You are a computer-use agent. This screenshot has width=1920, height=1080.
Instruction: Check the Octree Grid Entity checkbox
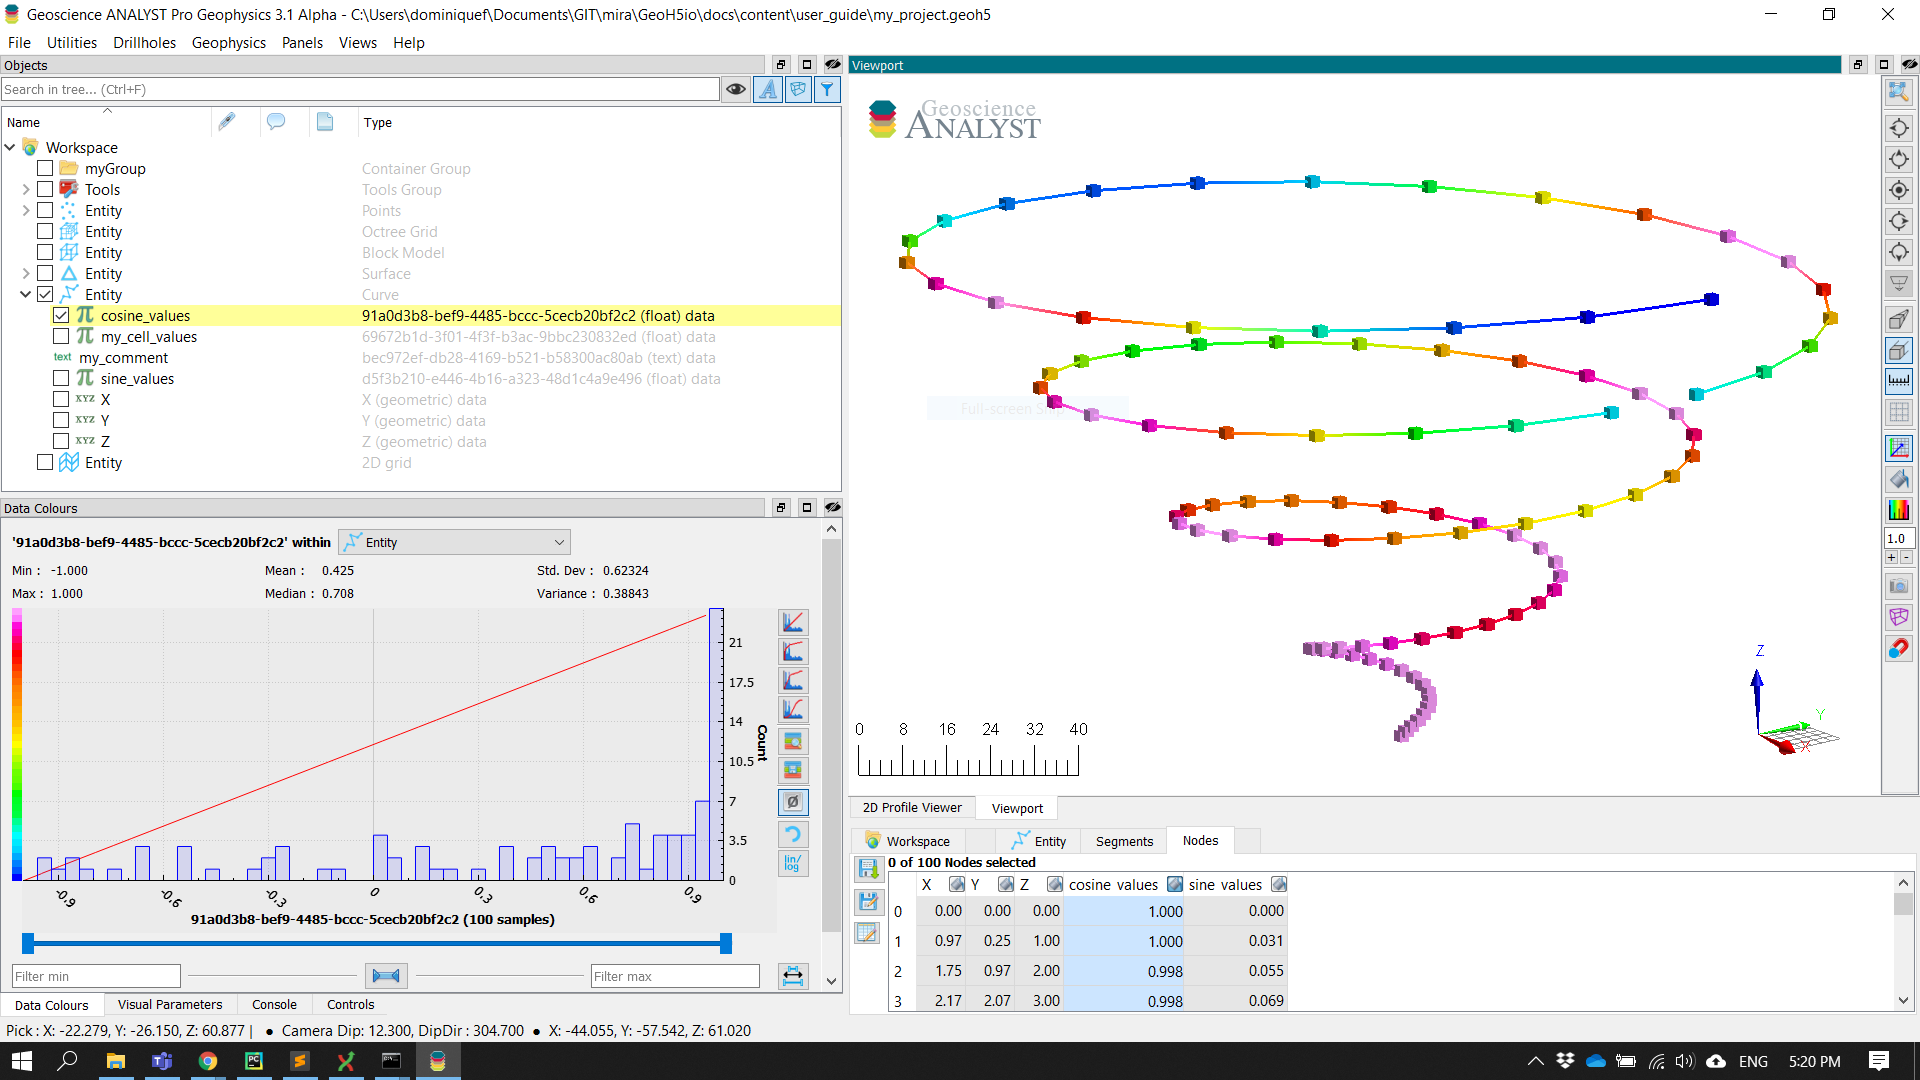[45, 231]
